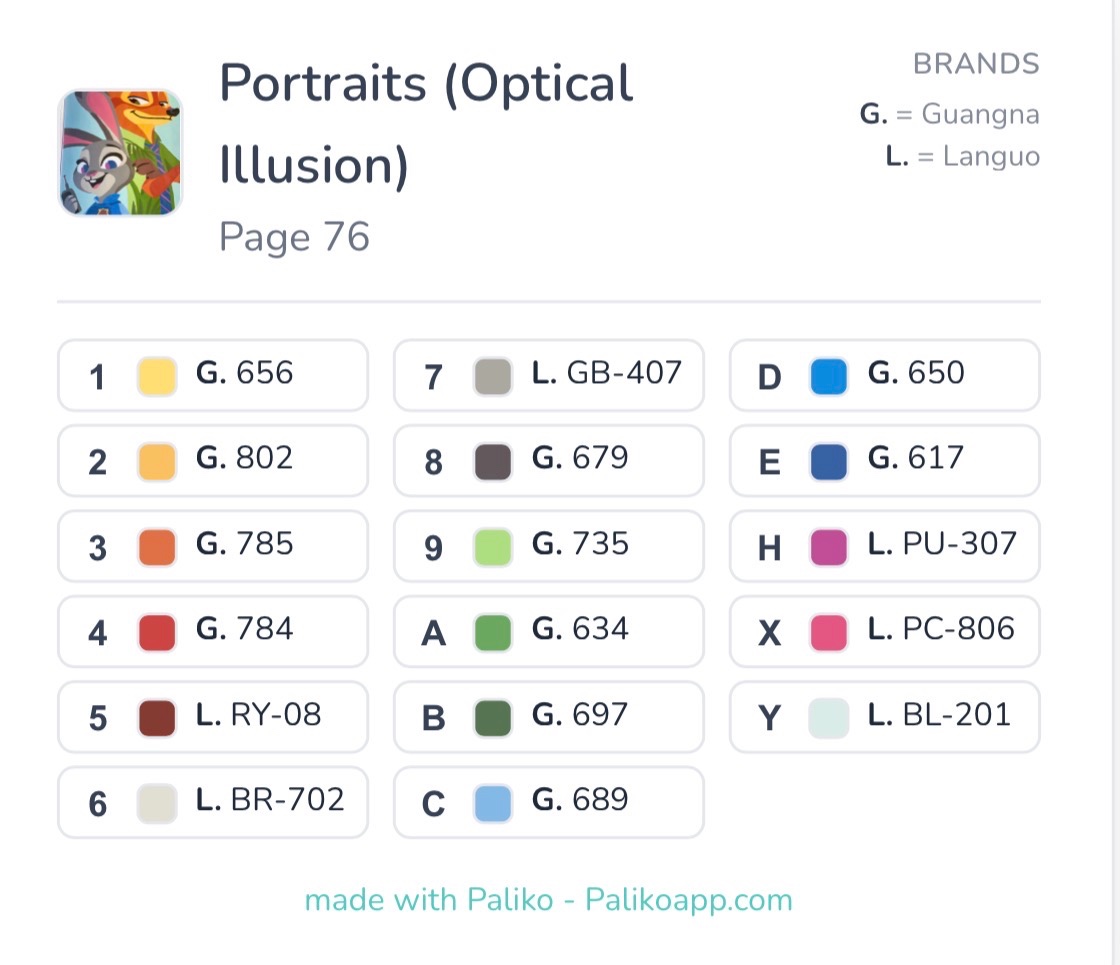Click the Zootopia portrait thumbnail

(x=120, y=152)
